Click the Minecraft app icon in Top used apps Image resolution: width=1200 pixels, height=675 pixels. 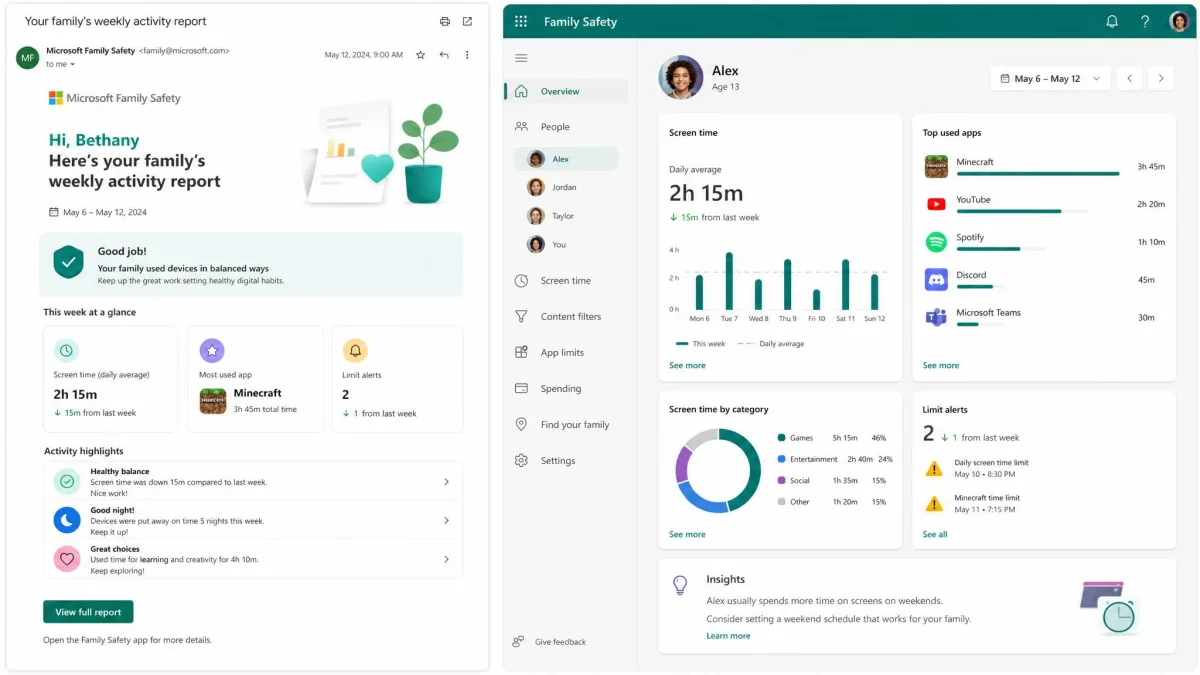click(936, 166)
